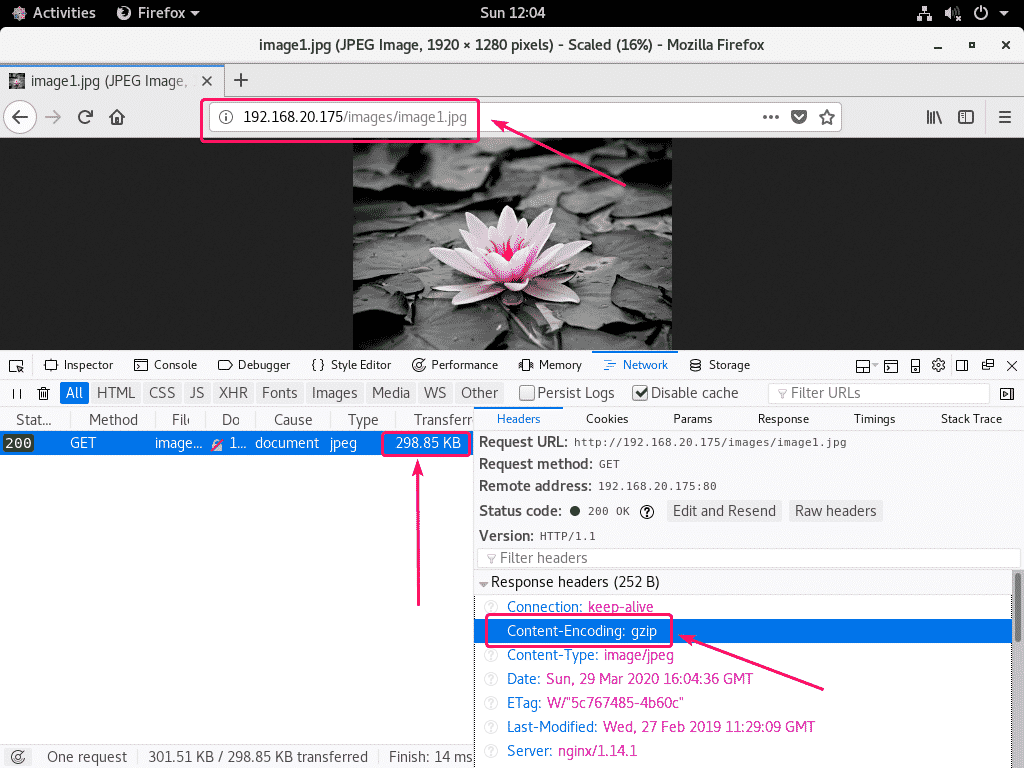Open a new tab with plus button
This screenshot has height=768, width=1024.
tap(241, 80)
